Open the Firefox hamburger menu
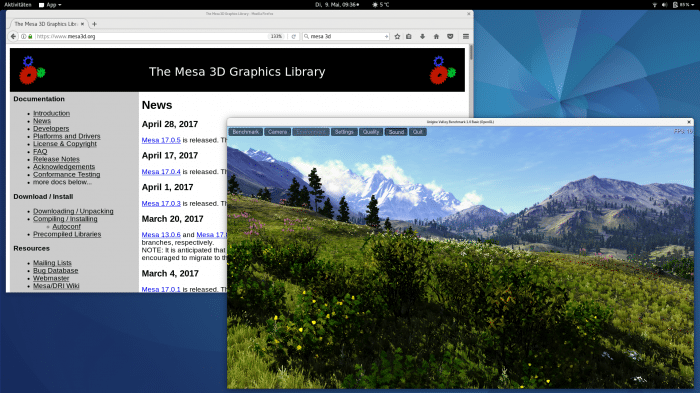Screen dimensions: 700x393 point(466,37)
